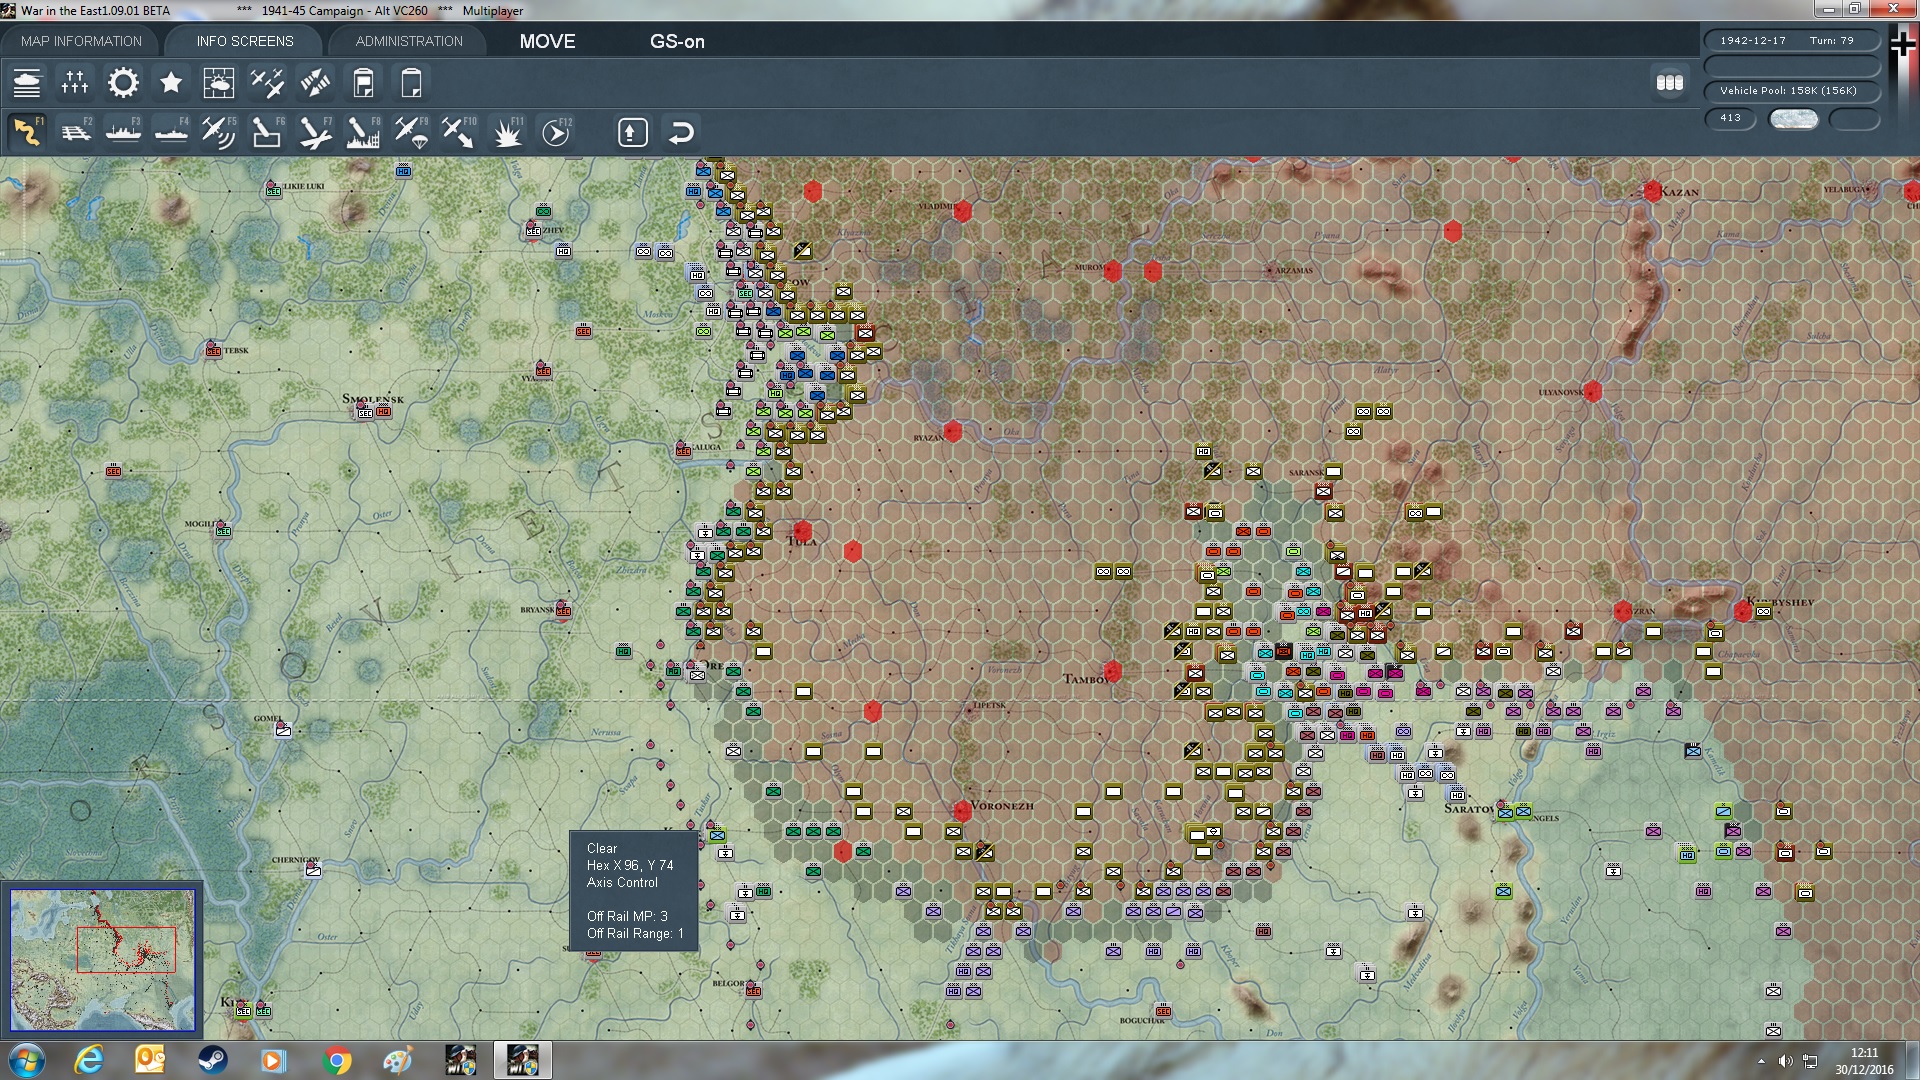The height and width of the screenshot is (1080, 1920).
Task: Enable F3 naval transport mode
Action: (123, 132)
